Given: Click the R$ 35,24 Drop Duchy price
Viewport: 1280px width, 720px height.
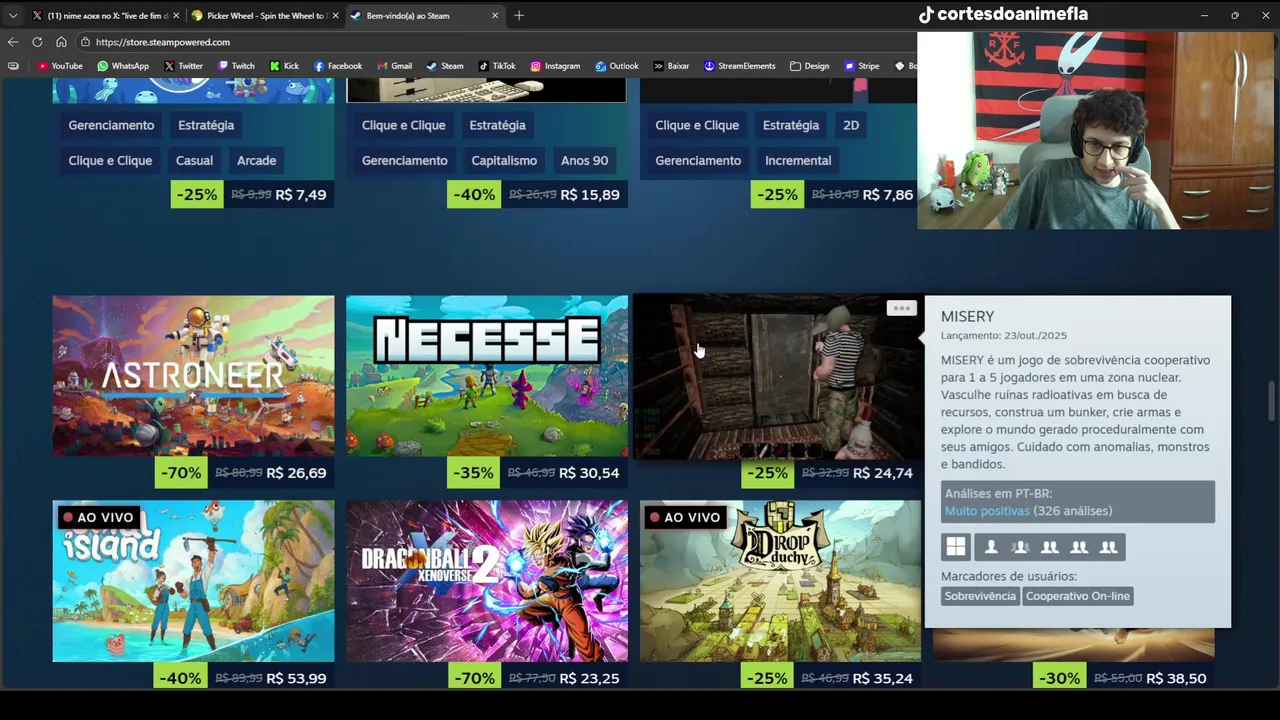Looking at the screenshot, I should coord(883,678).
